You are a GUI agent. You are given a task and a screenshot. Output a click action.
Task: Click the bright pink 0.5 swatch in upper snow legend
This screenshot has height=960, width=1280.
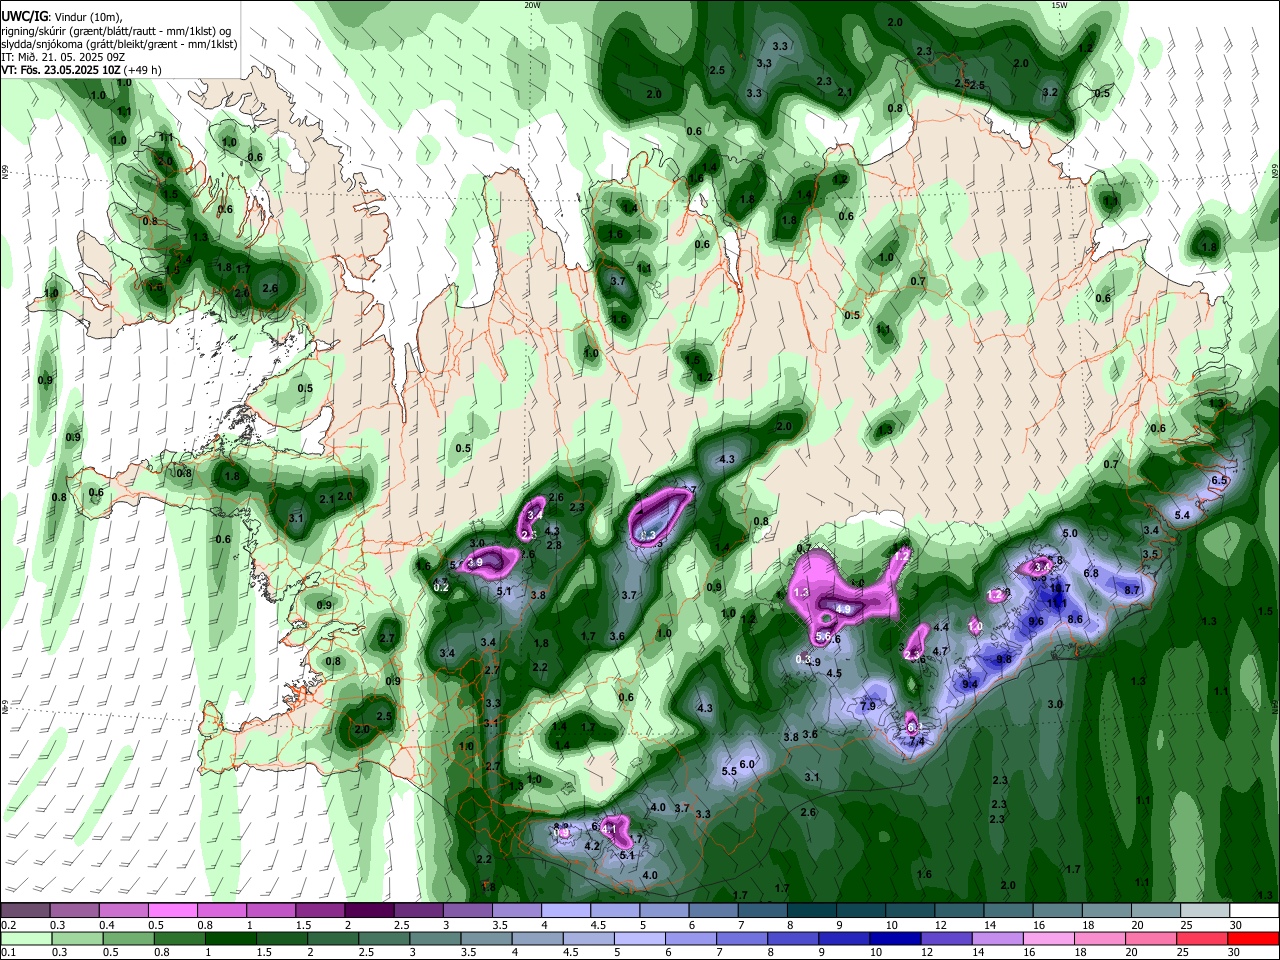pos(172,911)
